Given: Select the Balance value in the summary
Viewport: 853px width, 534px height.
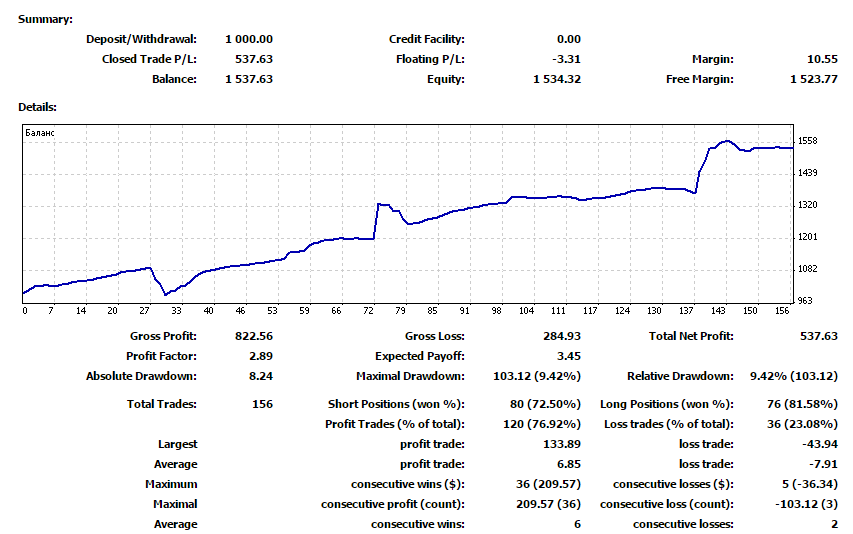Looking at the screenshot, I should (x=249, y=79).
